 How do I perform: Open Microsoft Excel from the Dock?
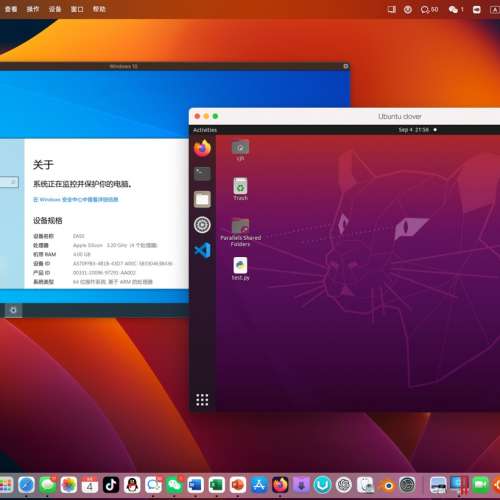[217, 485]
